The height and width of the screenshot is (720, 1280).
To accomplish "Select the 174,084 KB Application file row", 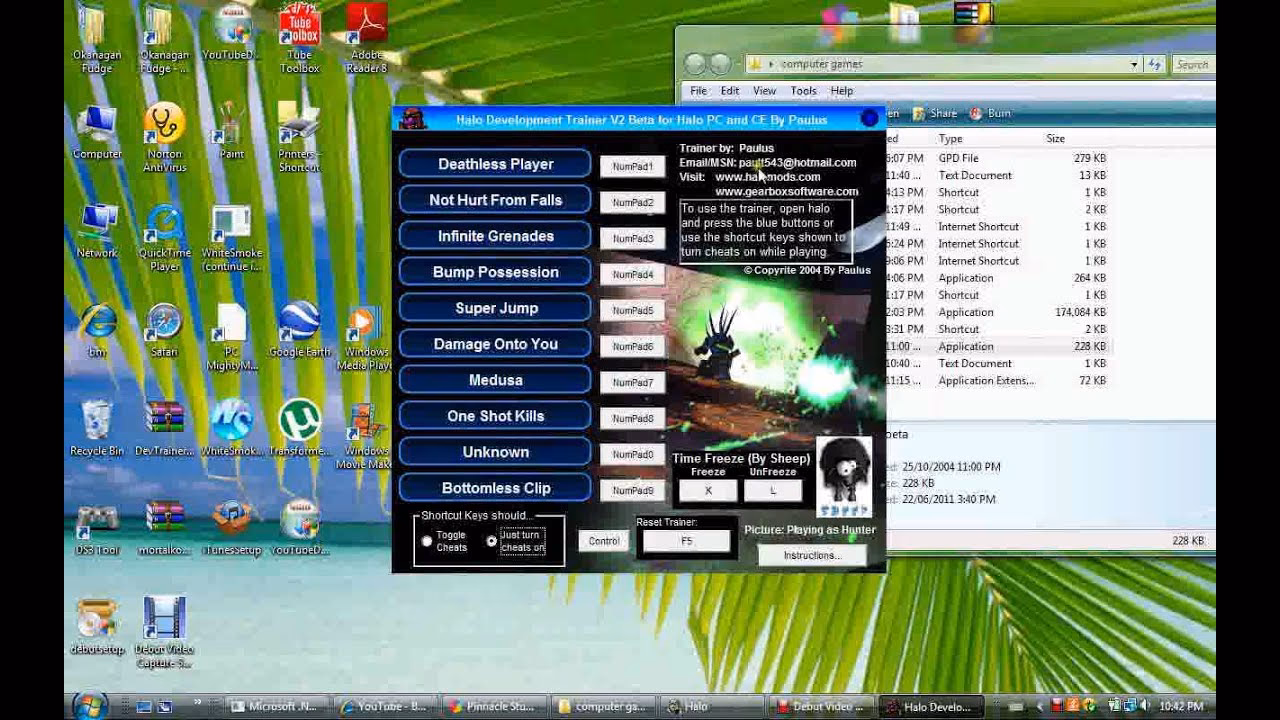I will [x=997, y=312].
